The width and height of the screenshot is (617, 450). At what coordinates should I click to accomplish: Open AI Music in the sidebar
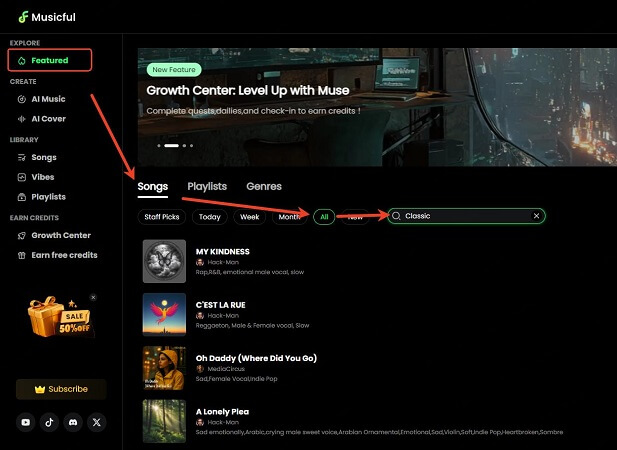tap(48, 99)
